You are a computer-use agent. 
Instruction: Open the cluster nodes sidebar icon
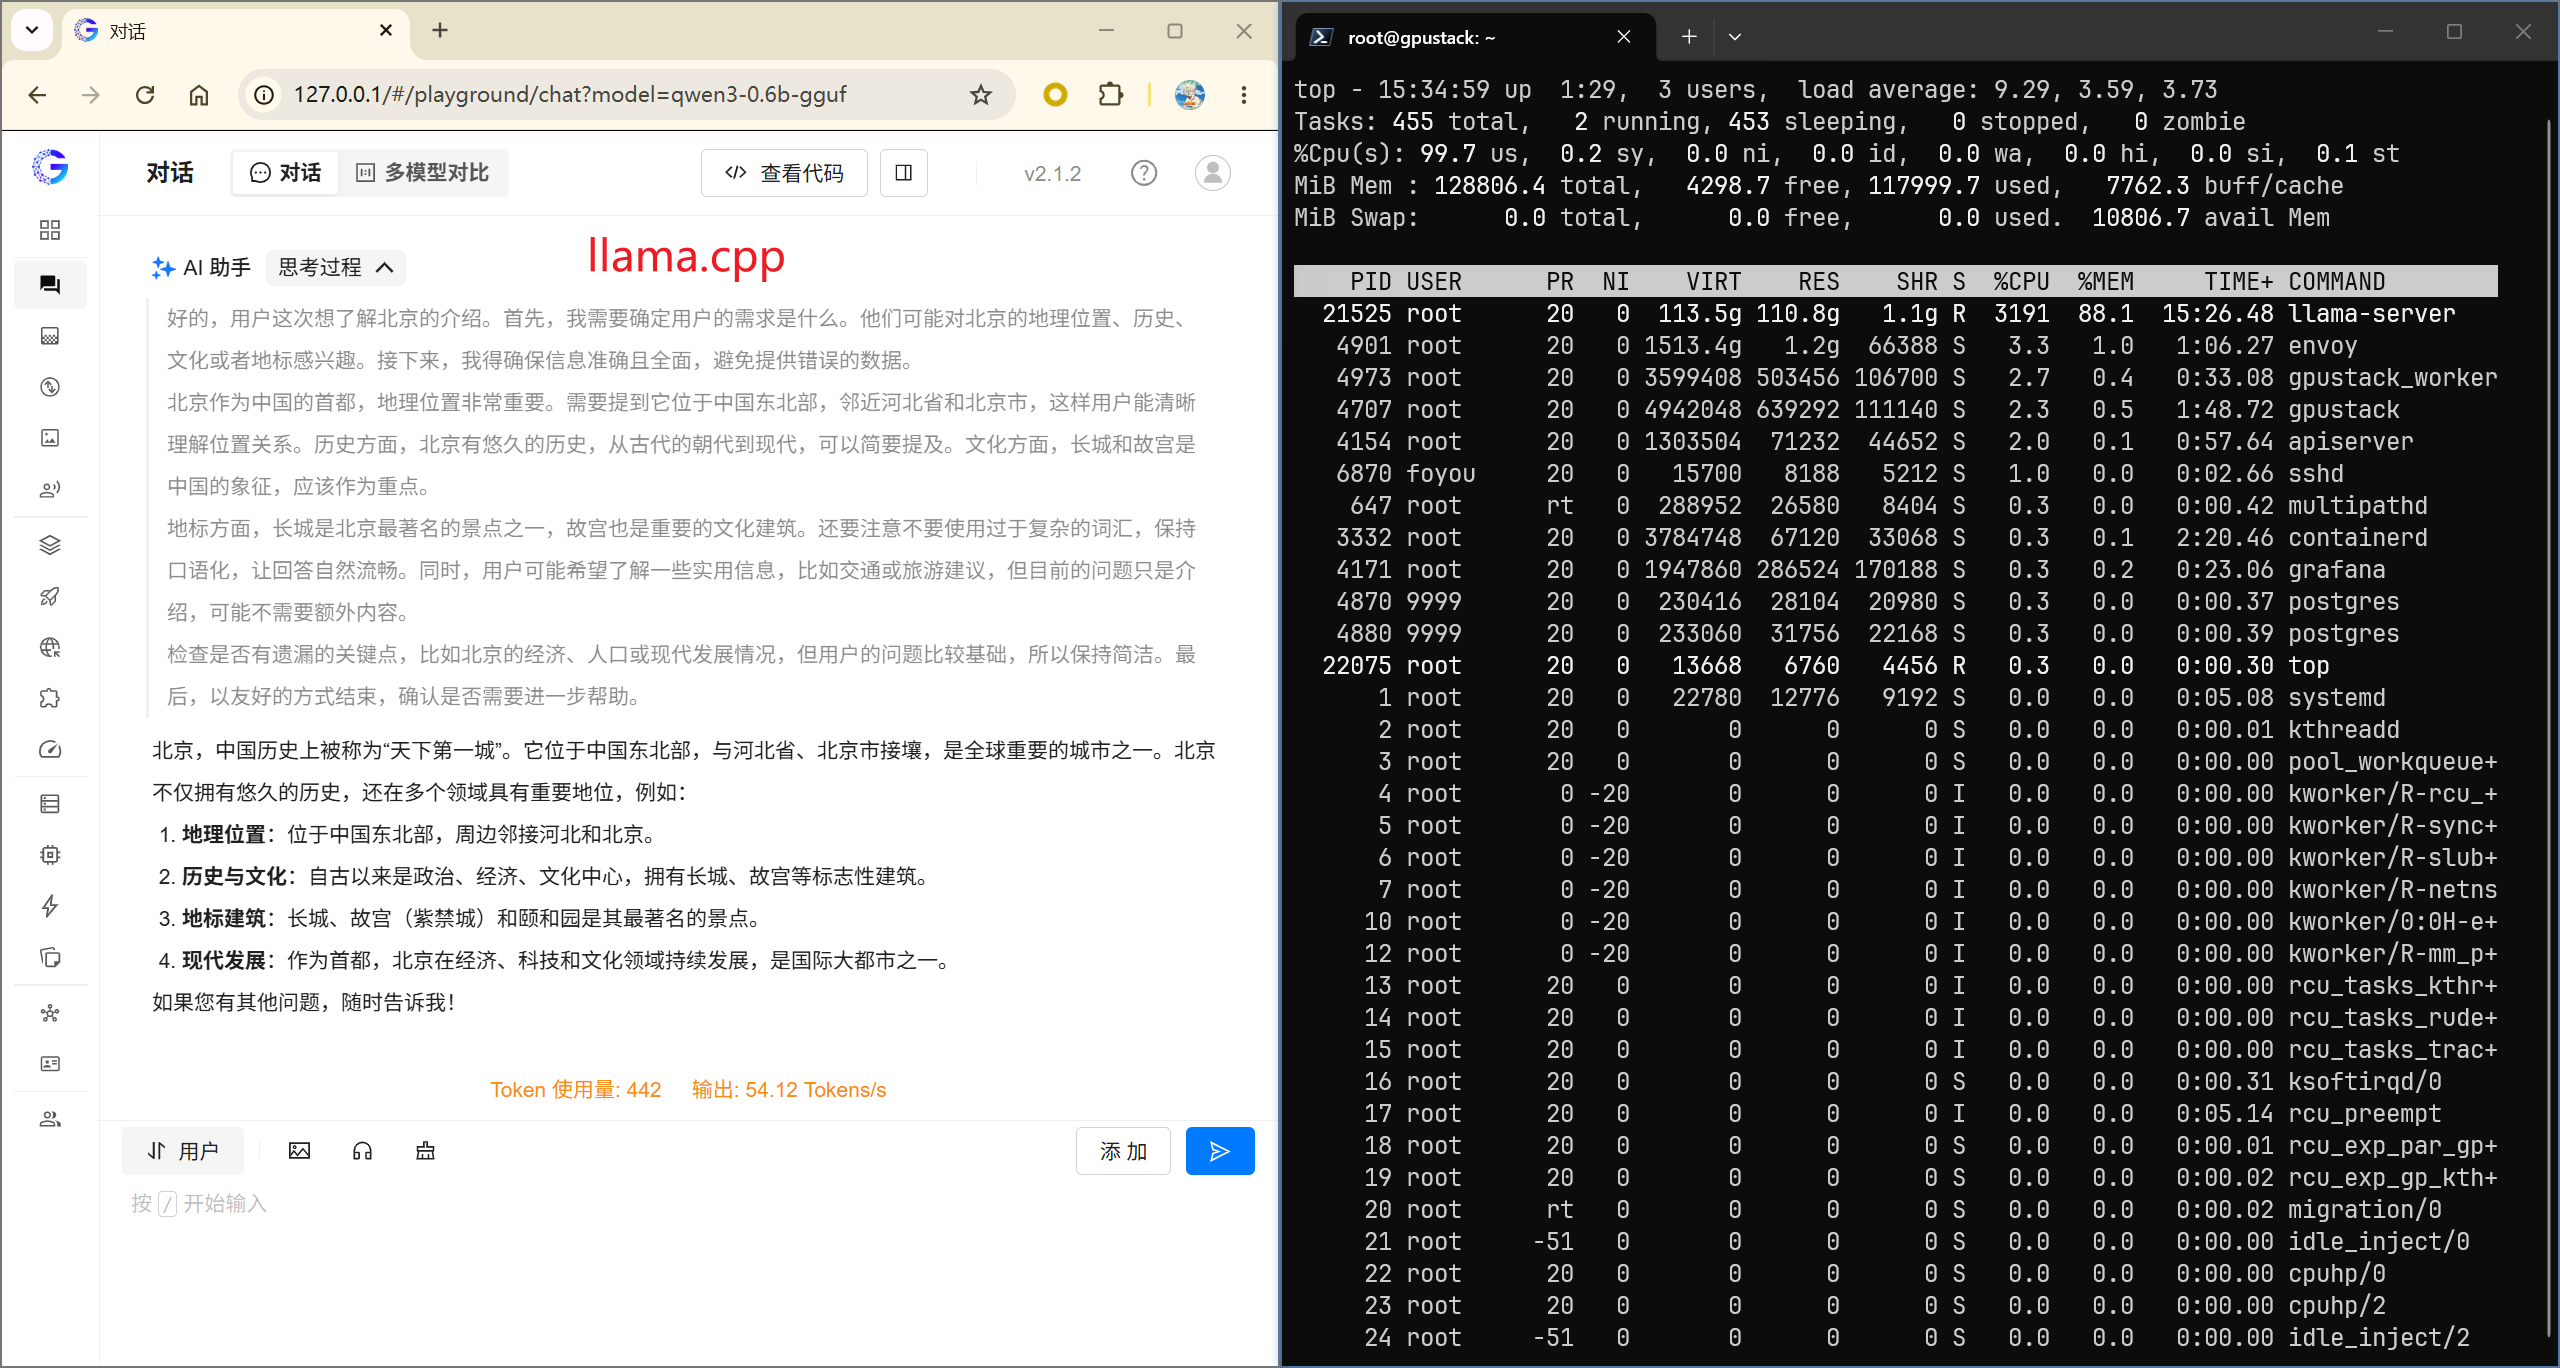pos(50,1013)
